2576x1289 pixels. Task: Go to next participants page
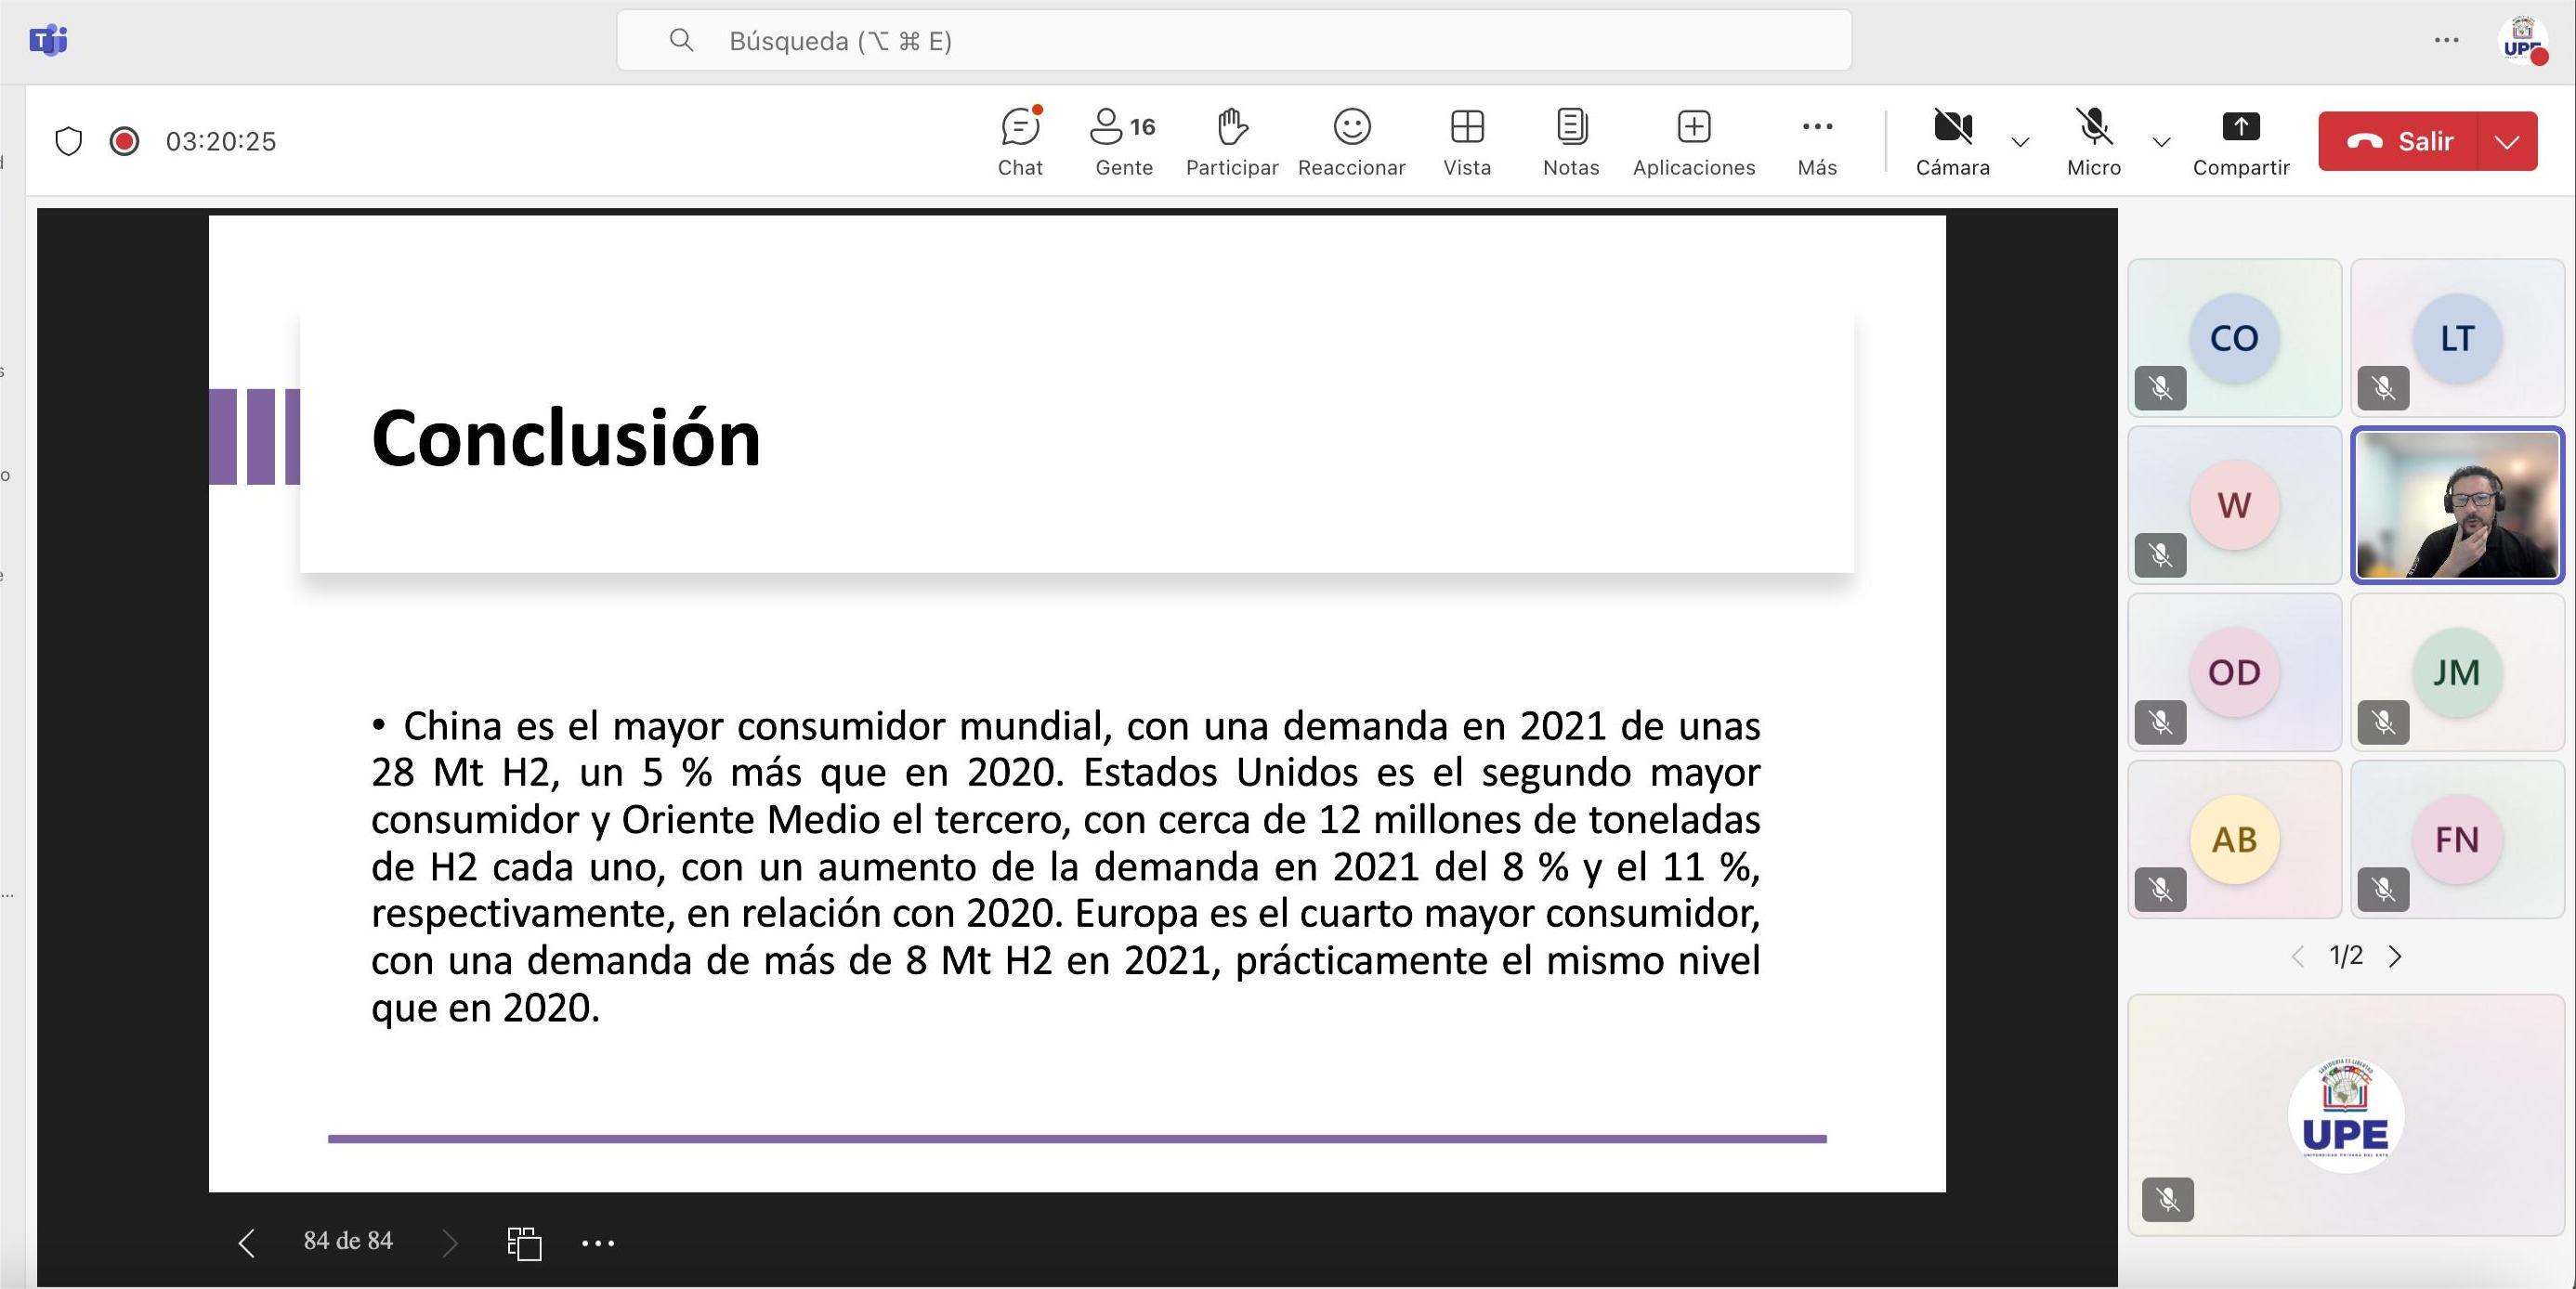tap(2395, 957)
